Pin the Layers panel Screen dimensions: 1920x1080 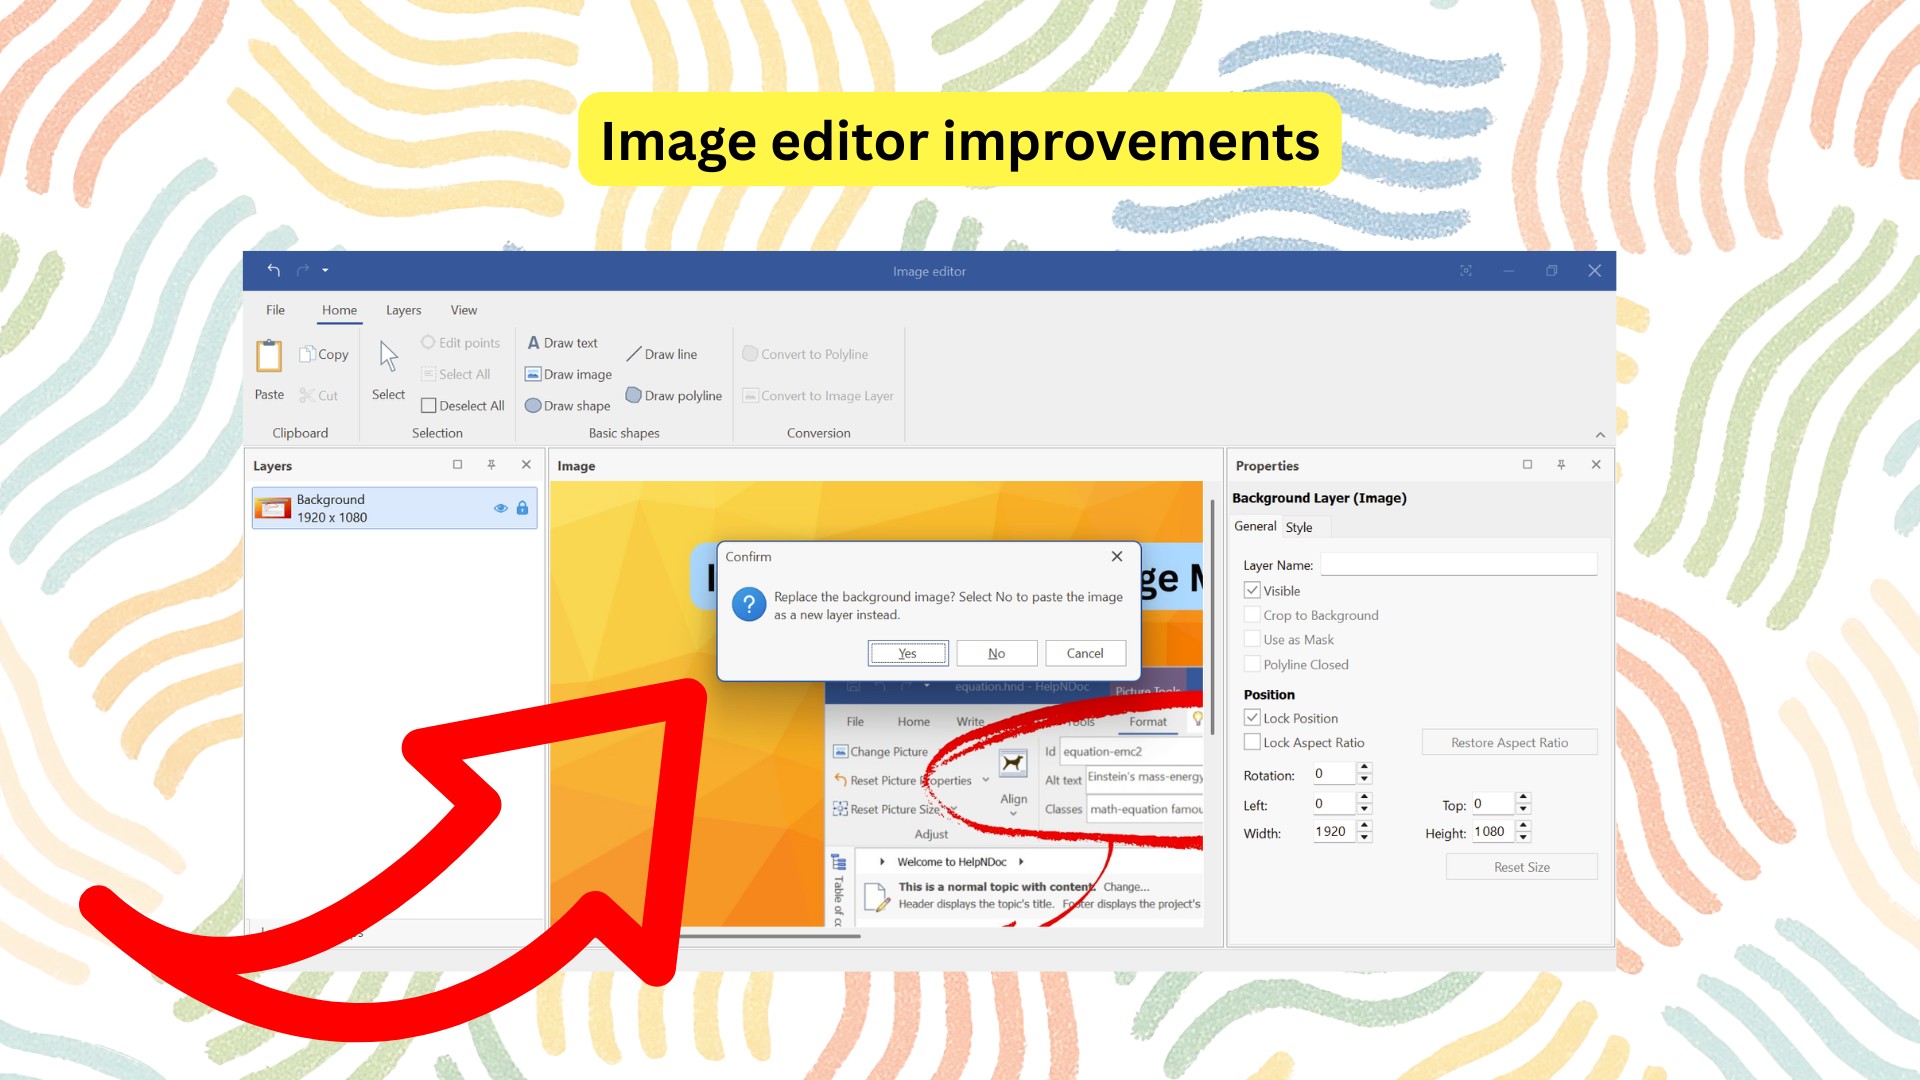[491, 464]
